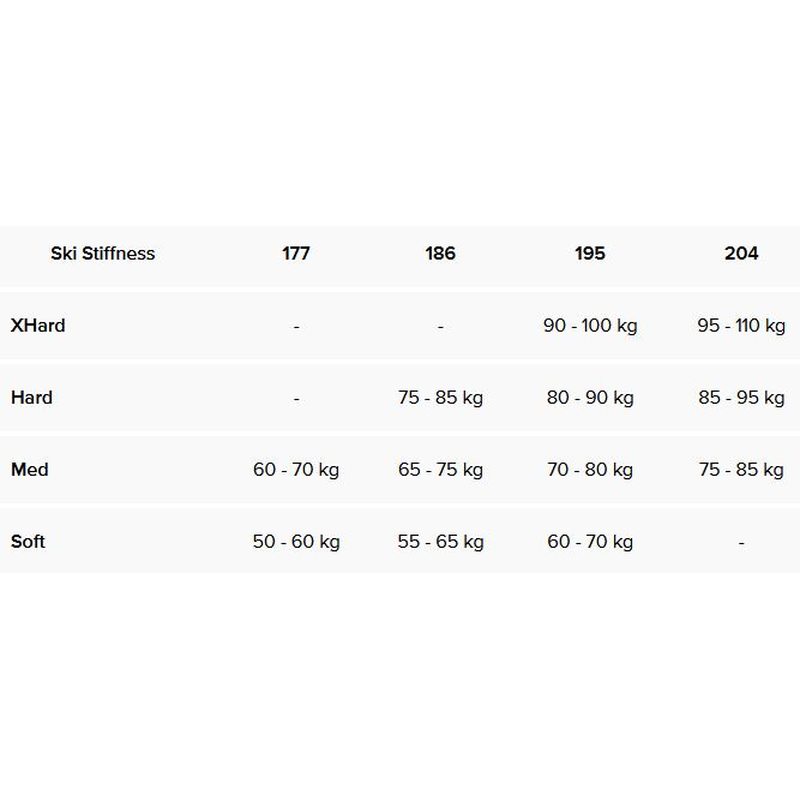Select the Hard row label
This screenshot has width=800, height=800.
click(x=32, y=397)
